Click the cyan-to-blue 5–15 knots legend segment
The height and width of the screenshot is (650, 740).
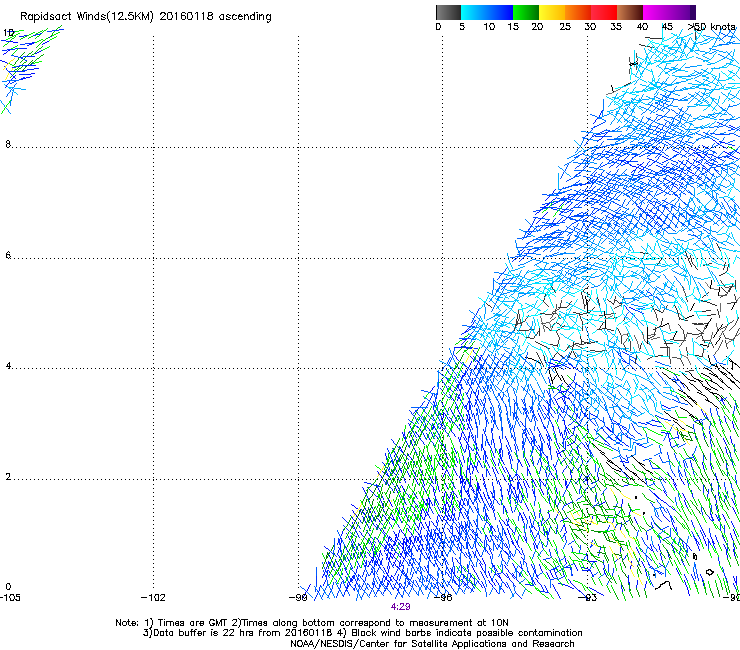pyautogui.click(x=487, y=12)
